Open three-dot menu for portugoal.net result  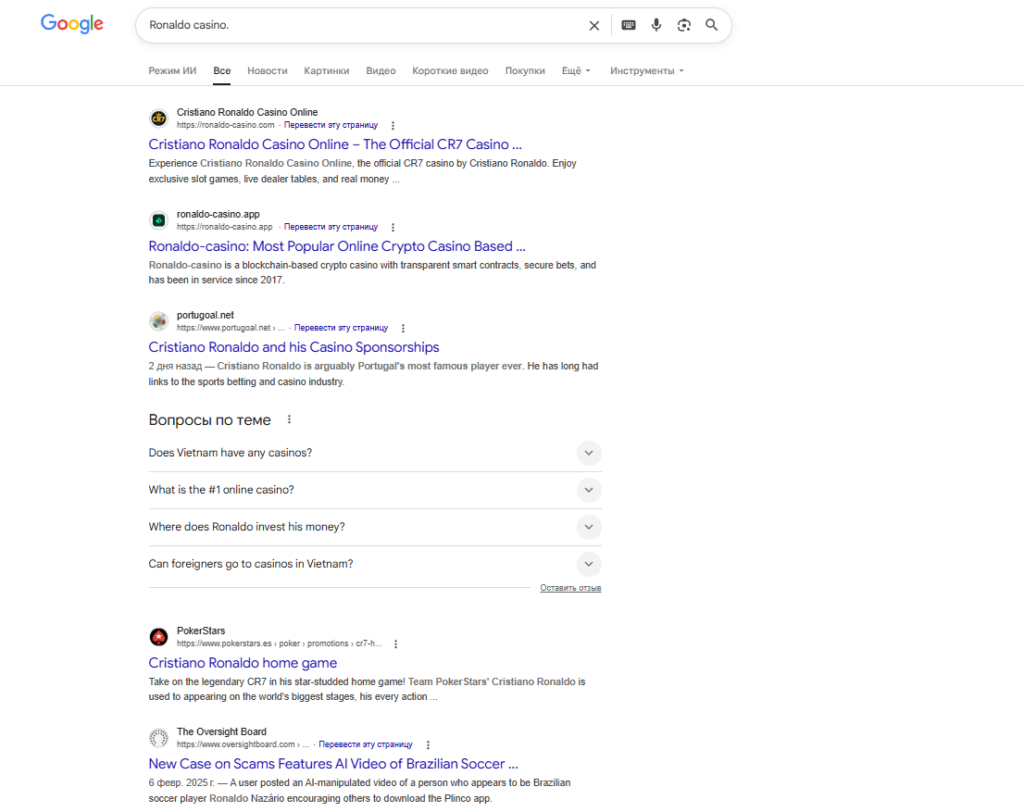click(403, 328)
